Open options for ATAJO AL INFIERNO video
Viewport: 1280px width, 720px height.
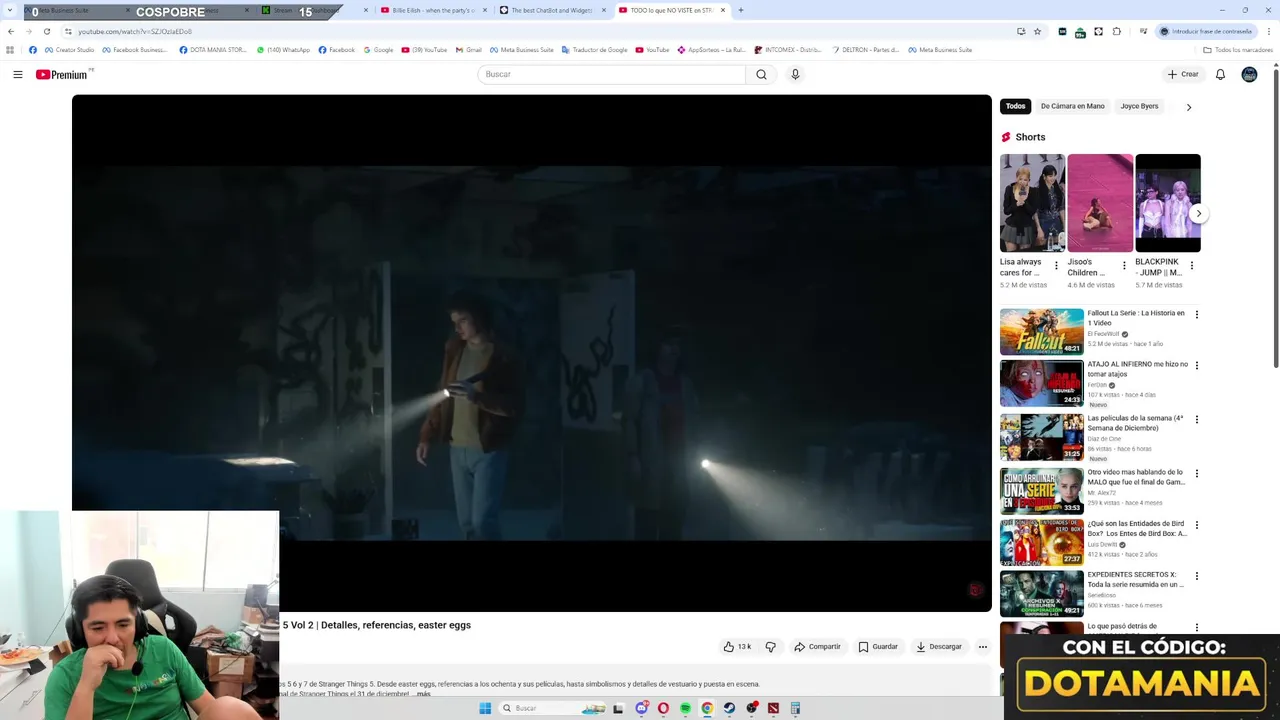tap(1196, 366)
